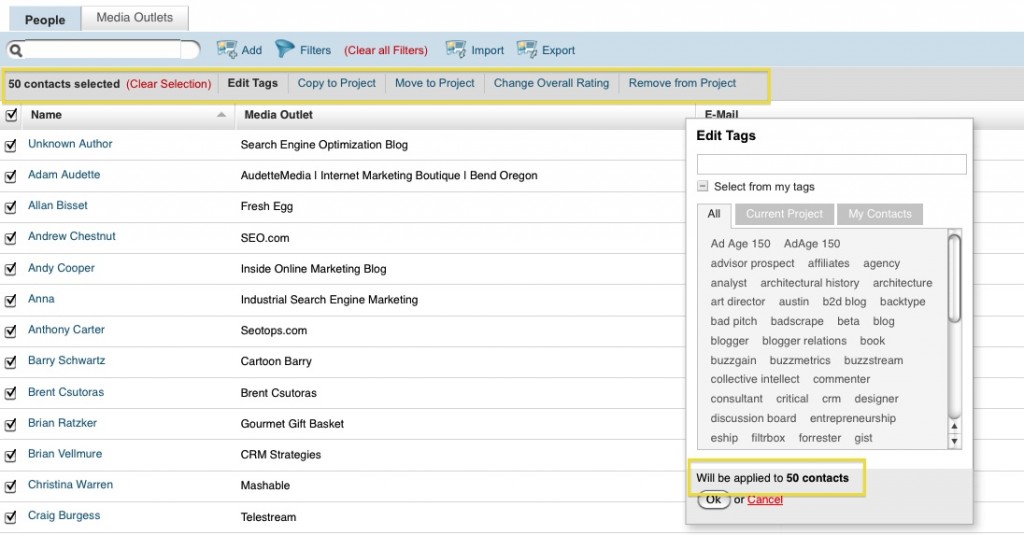
Task: Open contact Adam Audette
Action: (x=64, y=174)
